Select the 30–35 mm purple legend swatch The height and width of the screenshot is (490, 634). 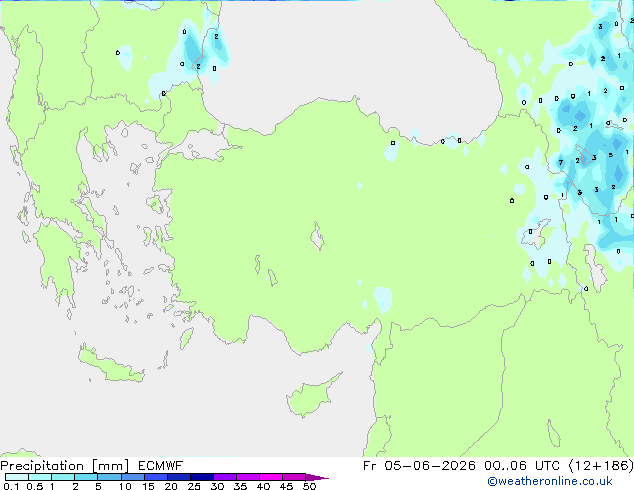click(x=225, y=477)
